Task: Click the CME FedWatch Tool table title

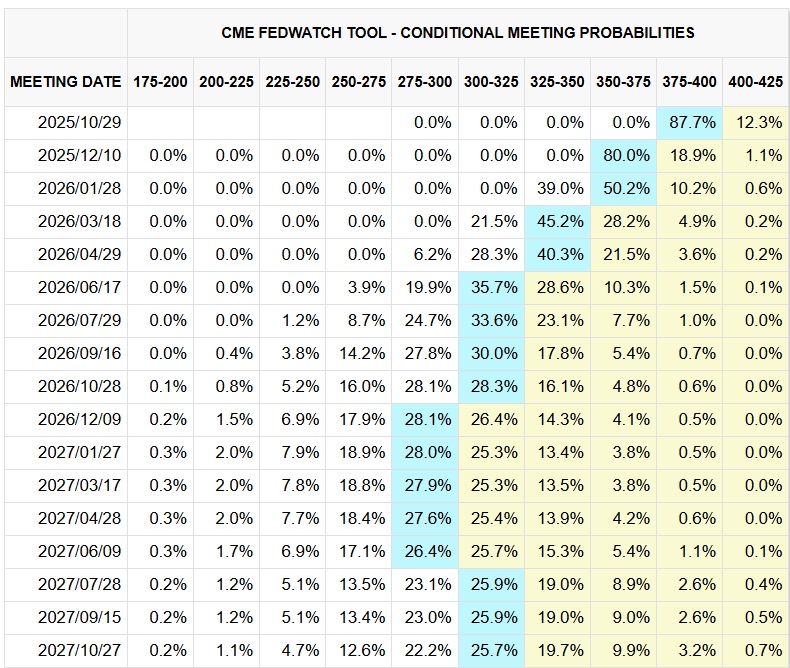Action: 458,32
